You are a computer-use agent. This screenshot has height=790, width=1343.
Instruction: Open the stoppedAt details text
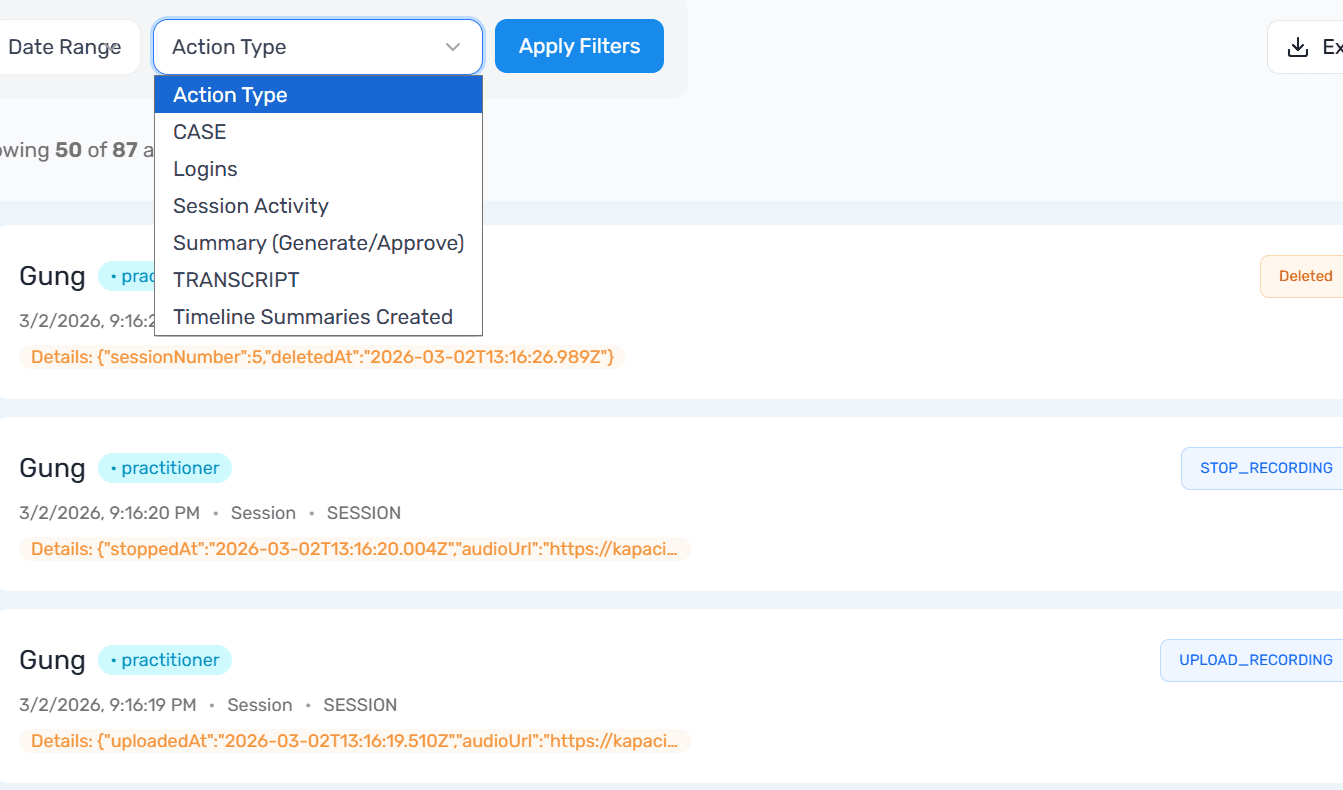pyautogui.click(x=355, y=549)
